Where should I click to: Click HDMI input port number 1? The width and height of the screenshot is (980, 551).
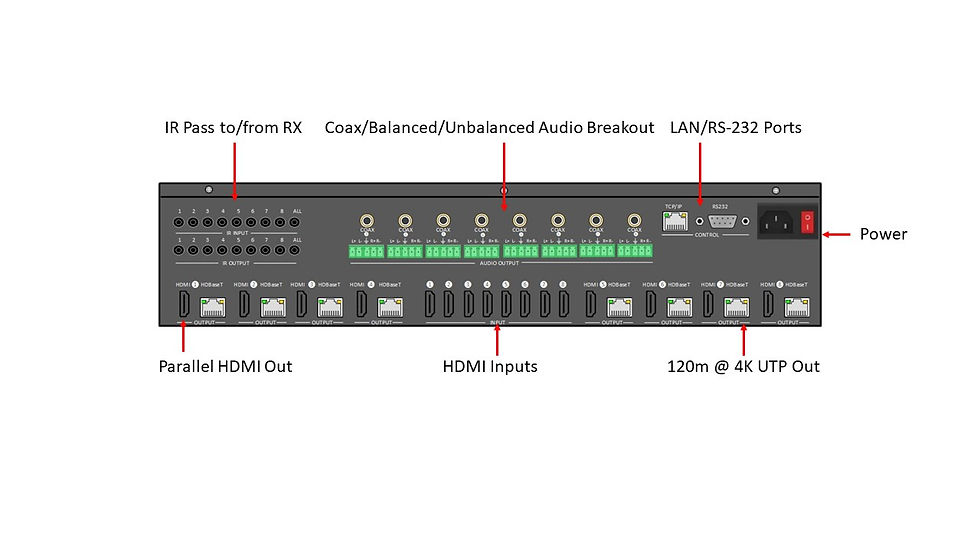[x=430, y=304]
